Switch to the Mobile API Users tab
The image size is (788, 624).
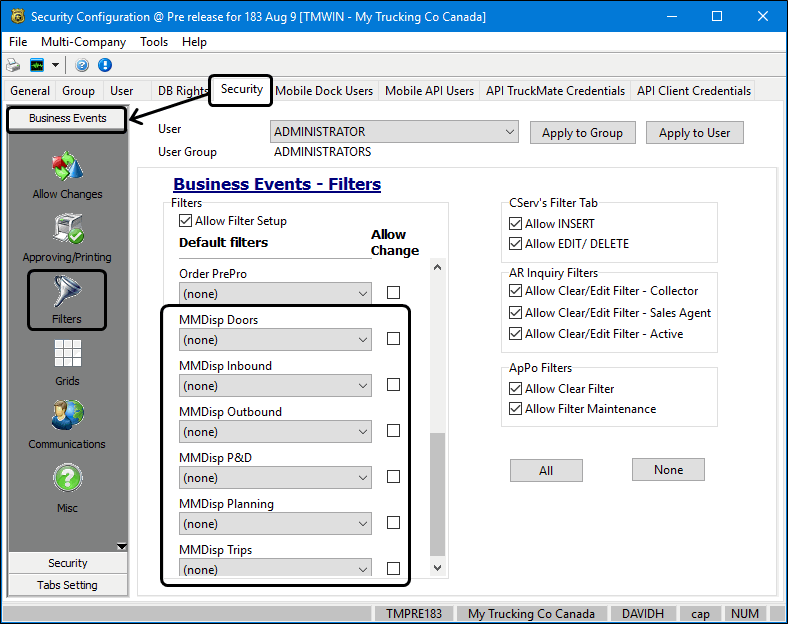coord(429,91)
